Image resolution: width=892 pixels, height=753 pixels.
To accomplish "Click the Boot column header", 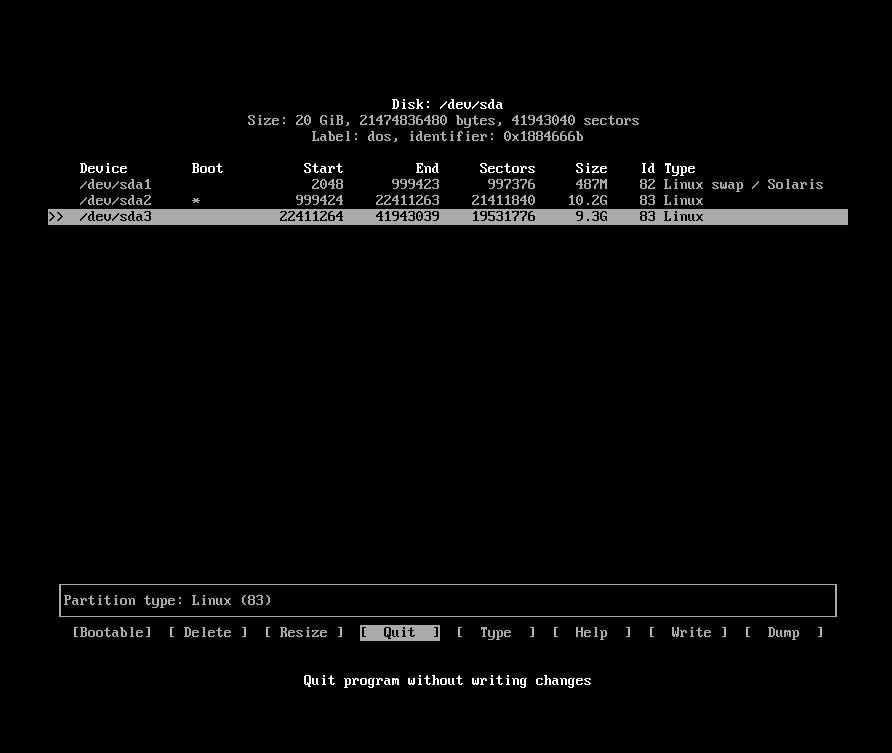I will [x=207, y=168].
